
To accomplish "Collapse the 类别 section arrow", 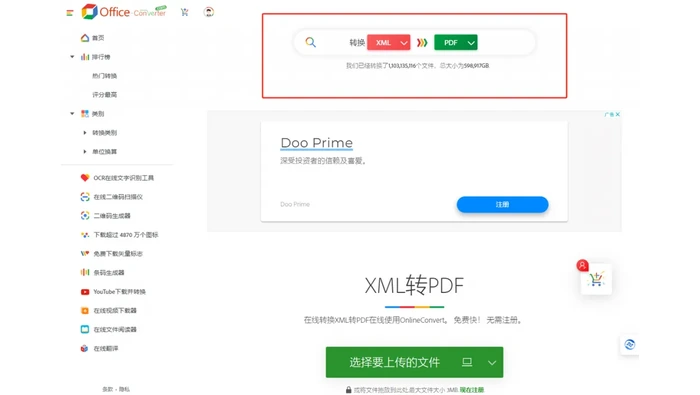I will point(72,113).
